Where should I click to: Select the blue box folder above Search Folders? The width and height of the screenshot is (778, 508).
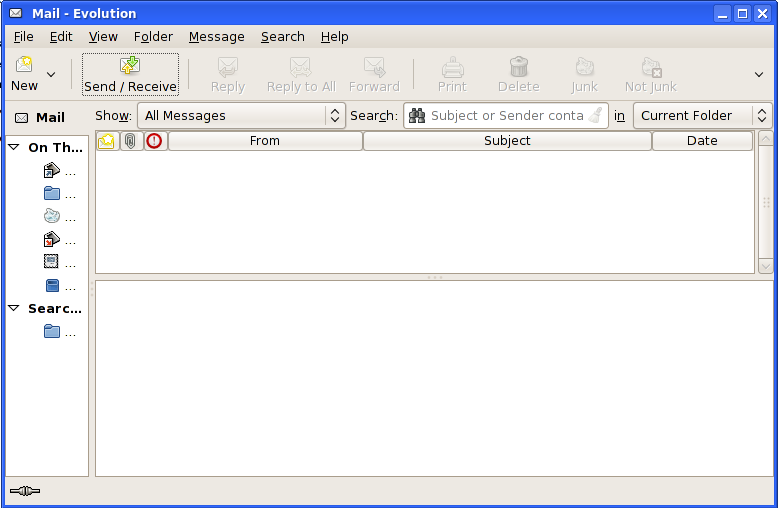[x=52, y=285]
